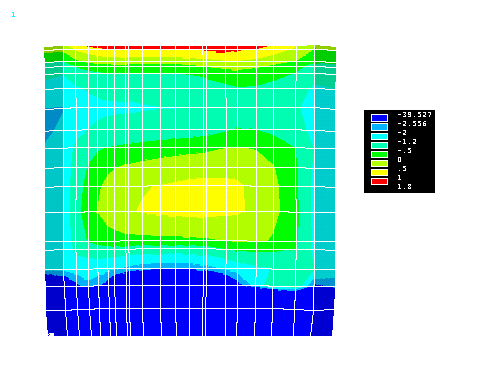Click the 1.8 maximum legend value

point(404,187)
